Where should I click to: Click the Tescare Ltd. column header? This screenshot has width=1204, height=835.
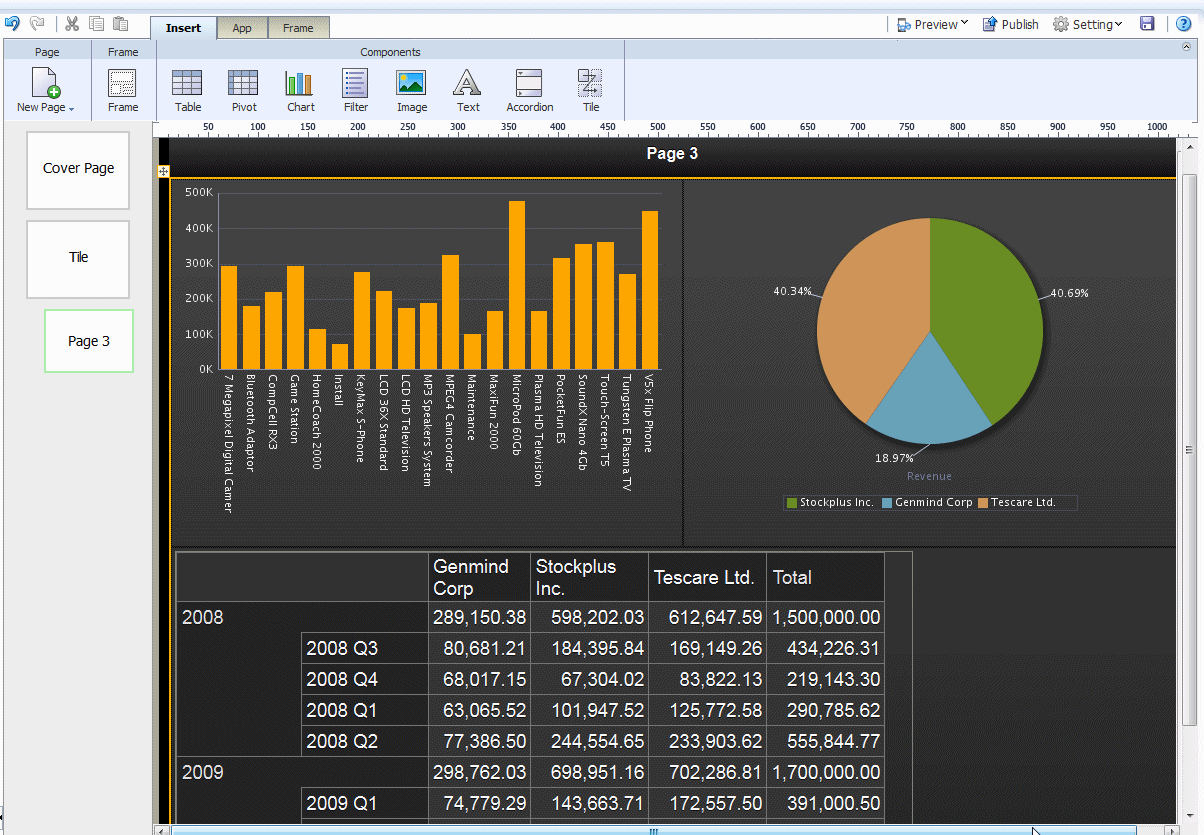coord(707,577)
